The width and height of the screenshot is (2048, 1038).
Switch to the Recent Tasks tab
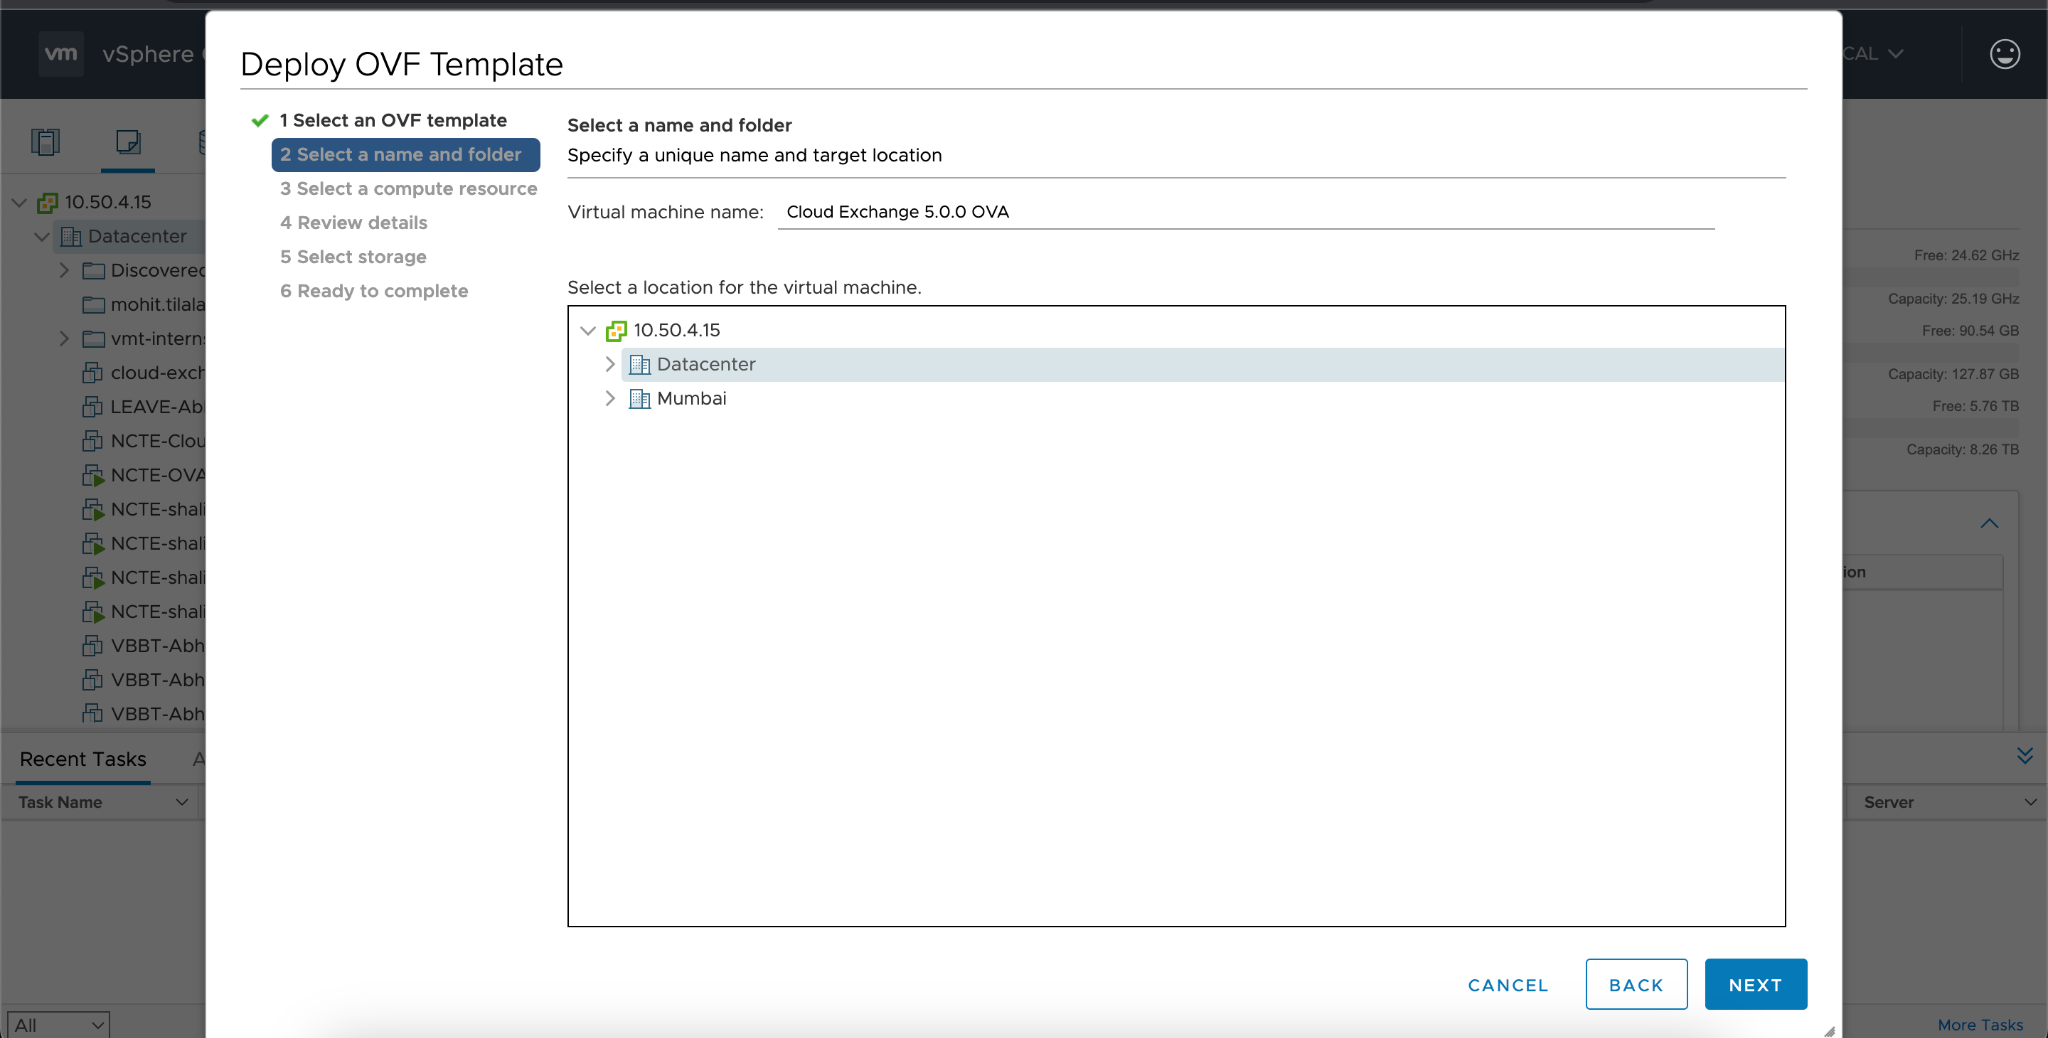click(x=83, y=759)
